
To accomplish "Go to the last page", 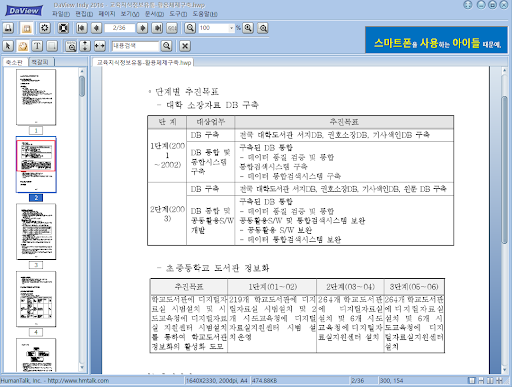I will click(157, 28).
